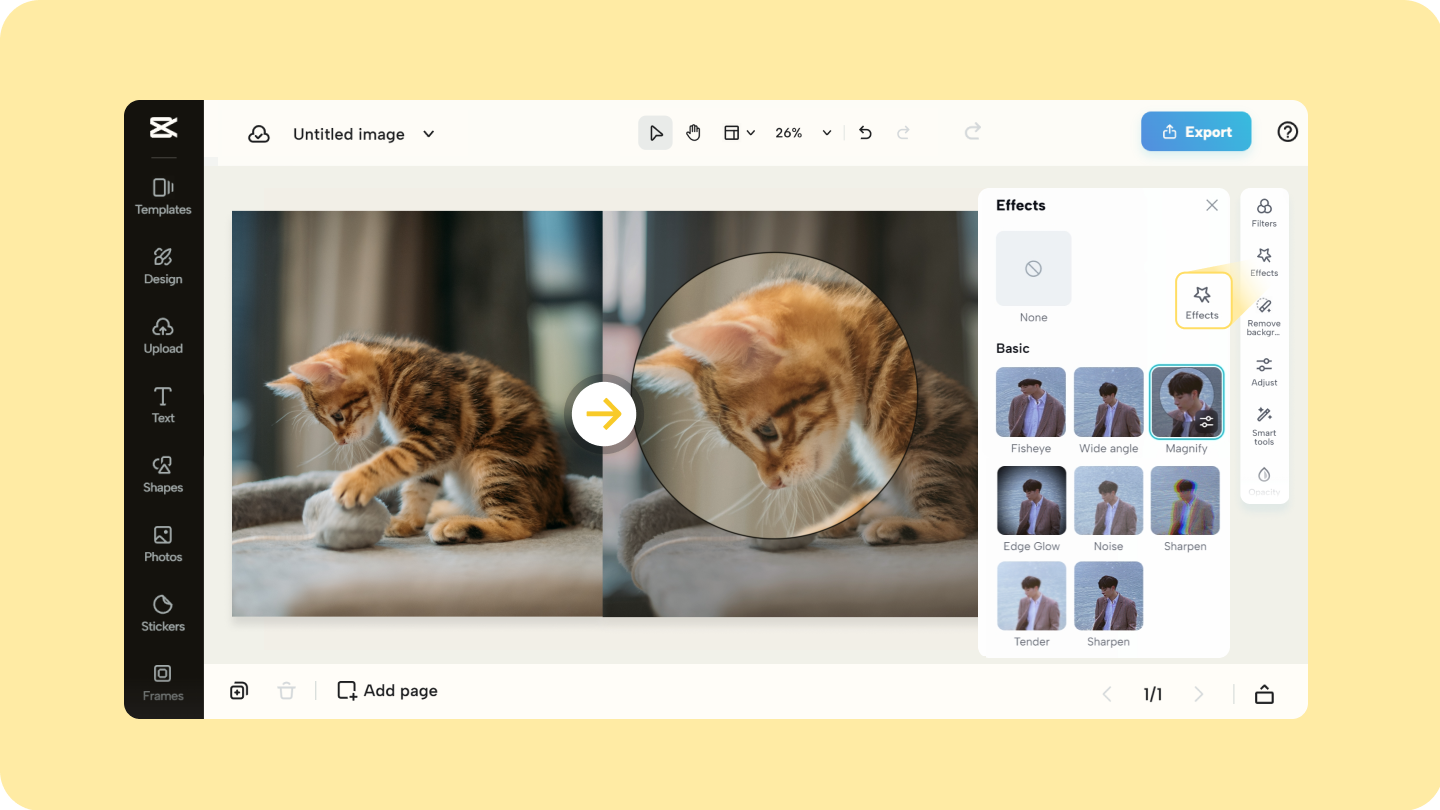
Task: Apply the Sharpen effect beside Noise
Action: coord(1186,500)
